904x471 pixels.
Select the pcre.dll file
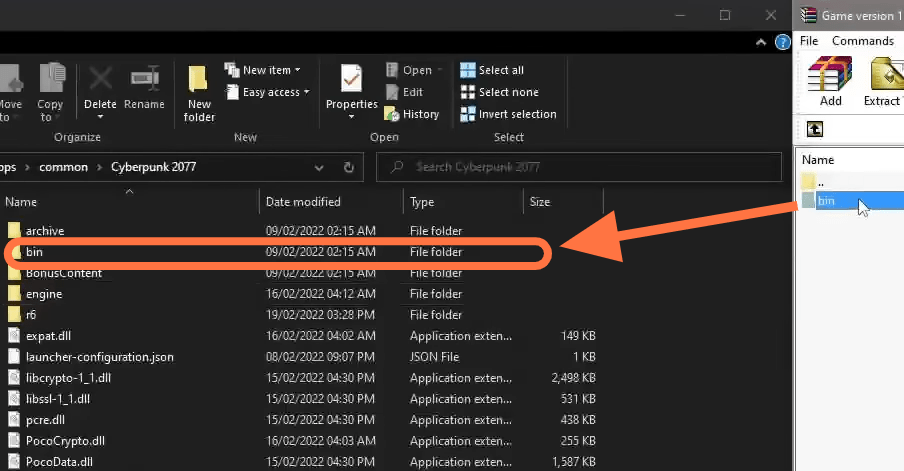click(x=45, y=420)
